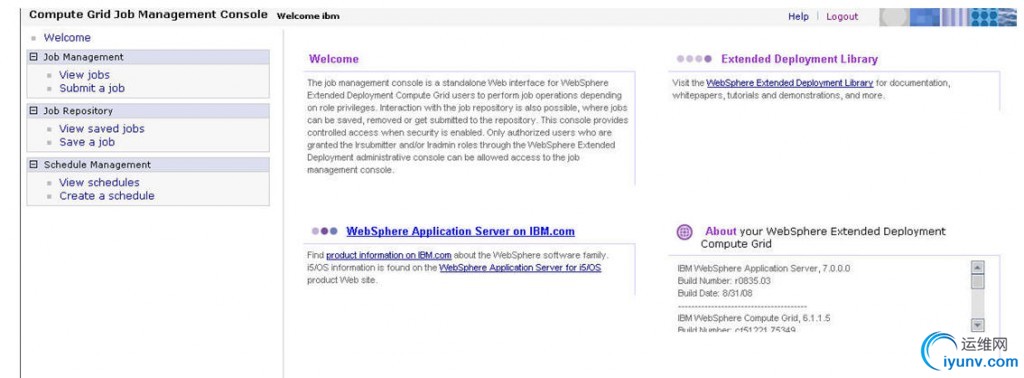This screenshot has height=378, width=1024.
Task: Click the About globe icon
Action: 684,232
